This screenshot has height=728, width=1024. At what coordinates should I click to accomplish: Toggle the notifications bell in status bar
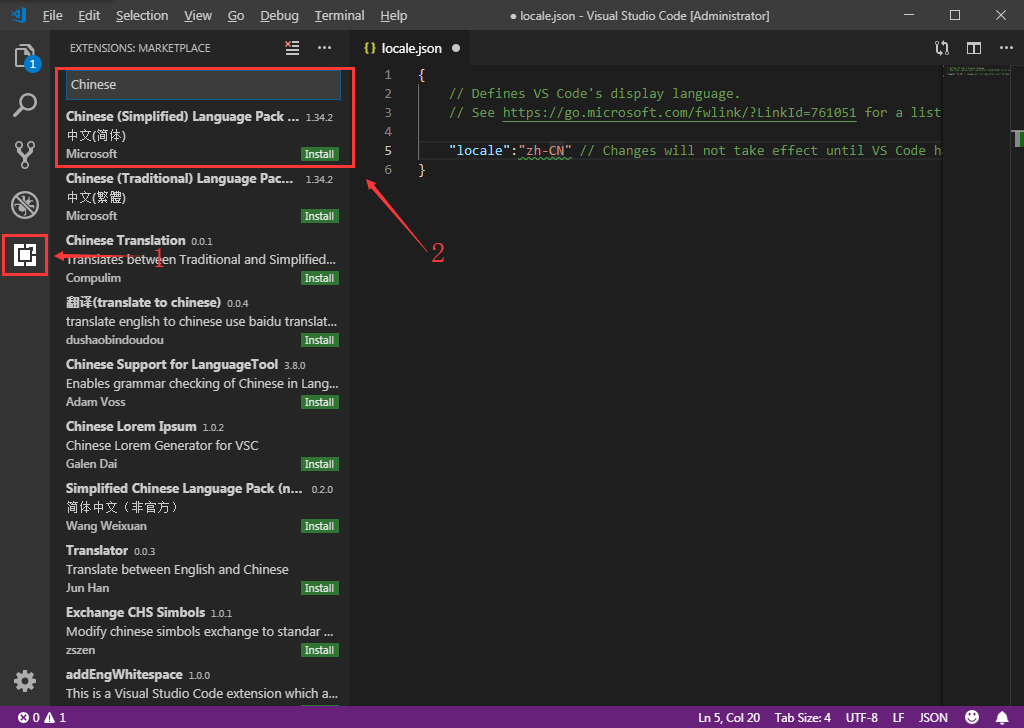coord(1002,717)
